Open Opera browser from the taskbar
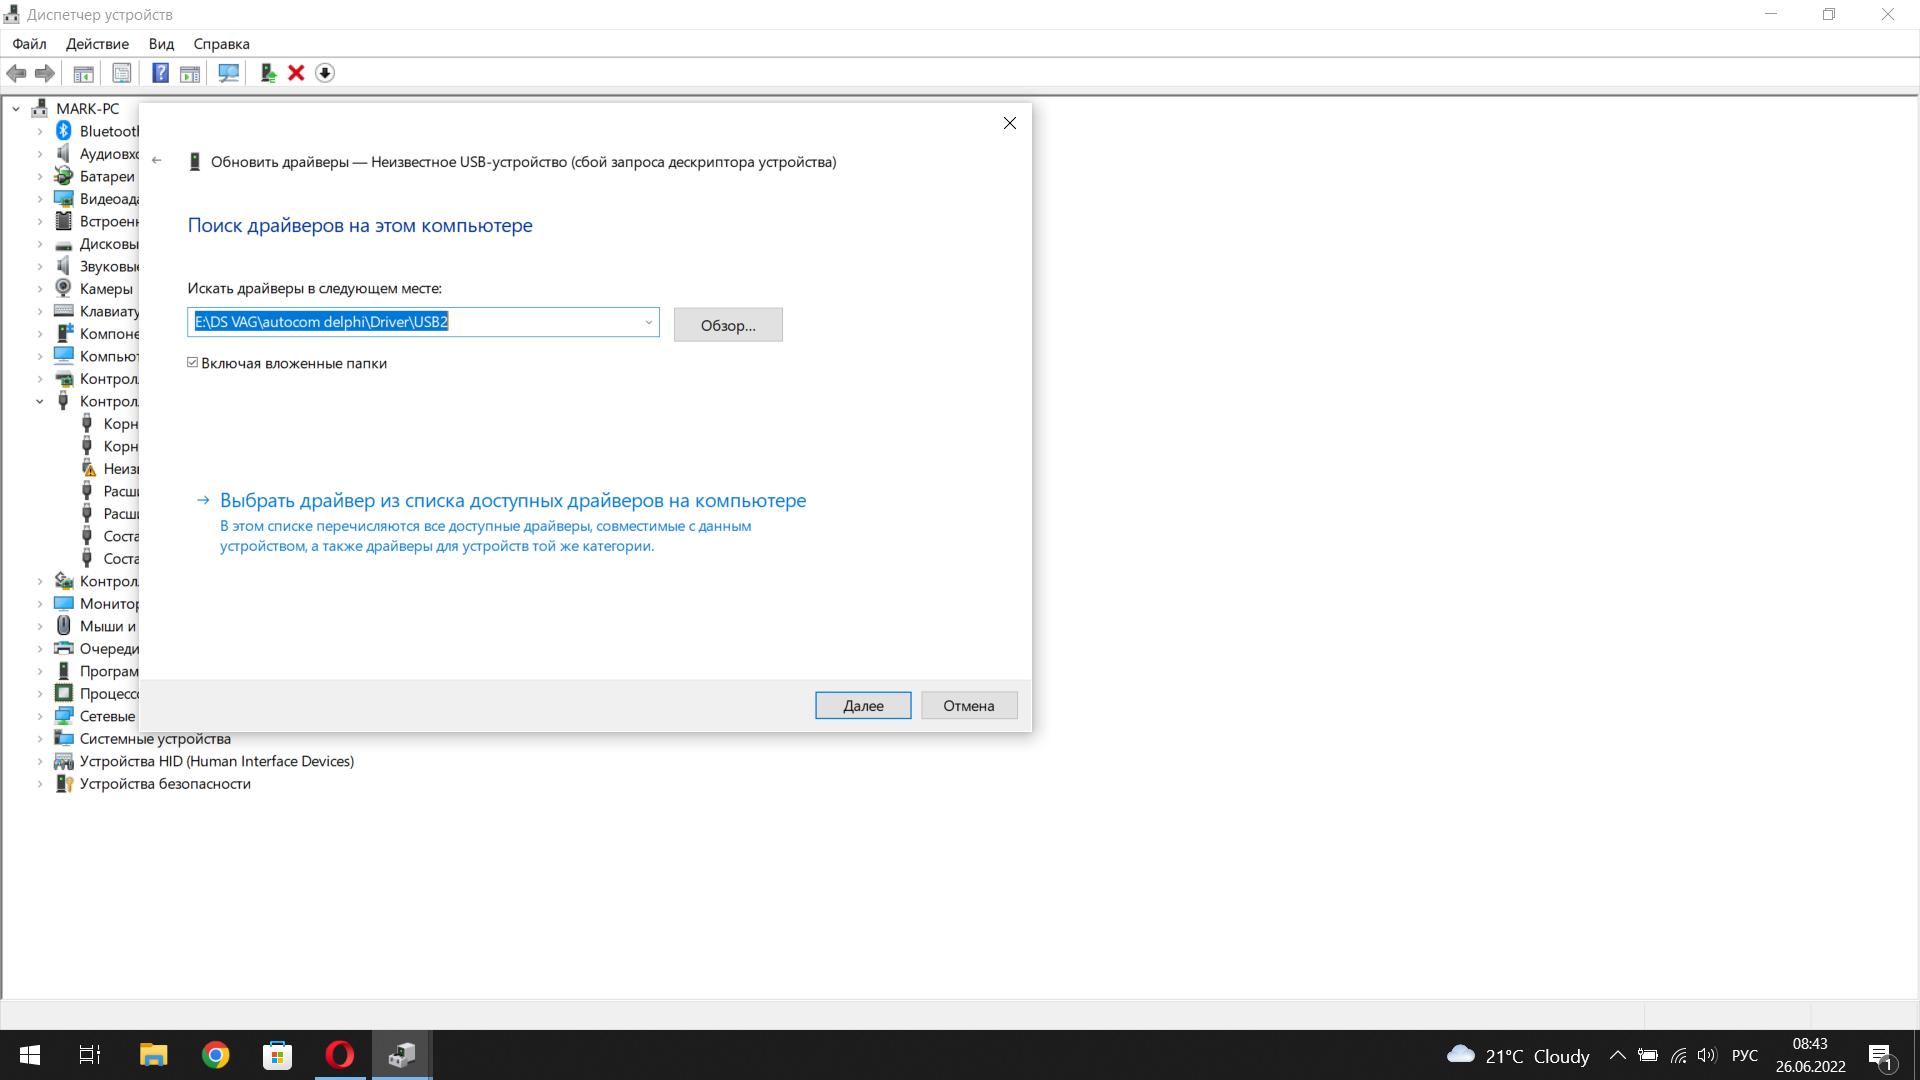Screen dimensions: 1920x1080 tap(339, 1055)
